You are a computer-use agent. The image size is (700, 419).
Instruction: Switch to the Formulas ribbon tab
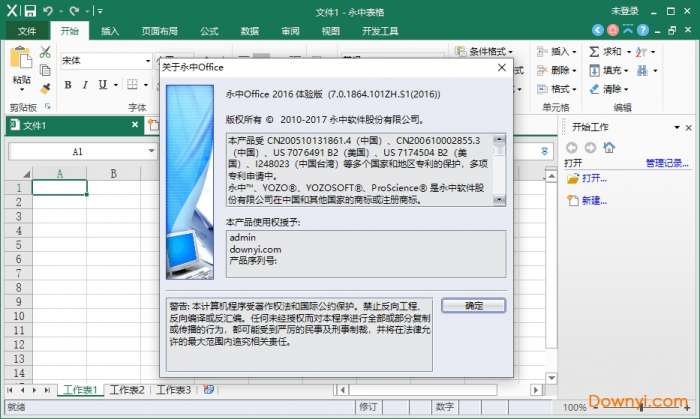[x=209, y=31]
